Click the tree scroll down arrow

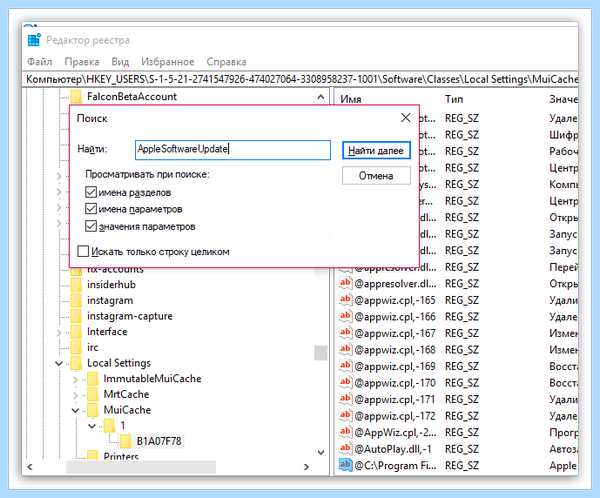click(321, 452)
